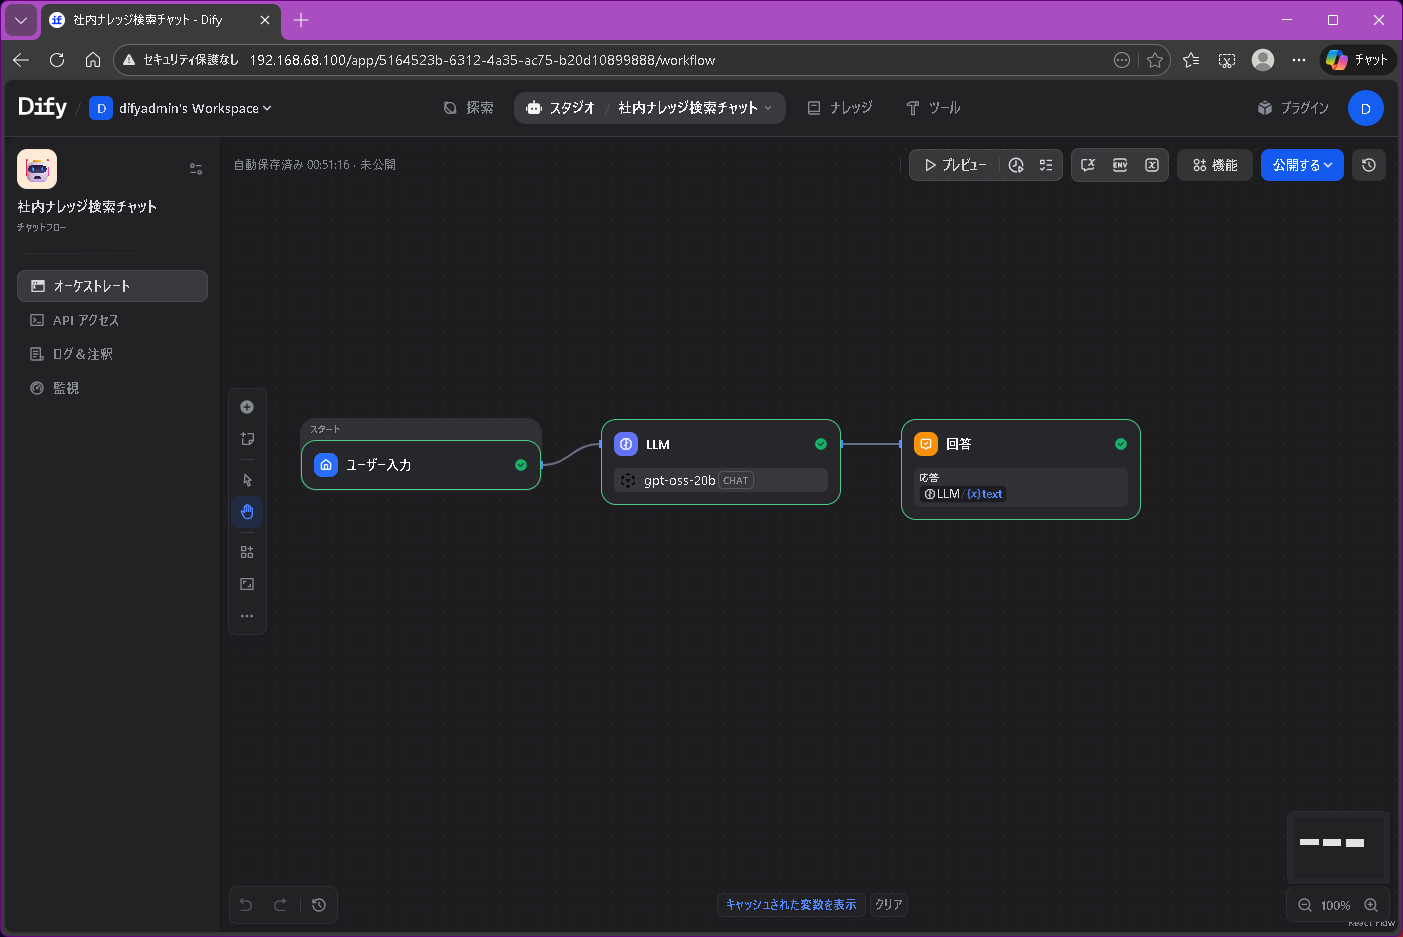Open the オーケストレート sidebar item
The width and height of the screenshot is (1403, 937).
(112, 286)
